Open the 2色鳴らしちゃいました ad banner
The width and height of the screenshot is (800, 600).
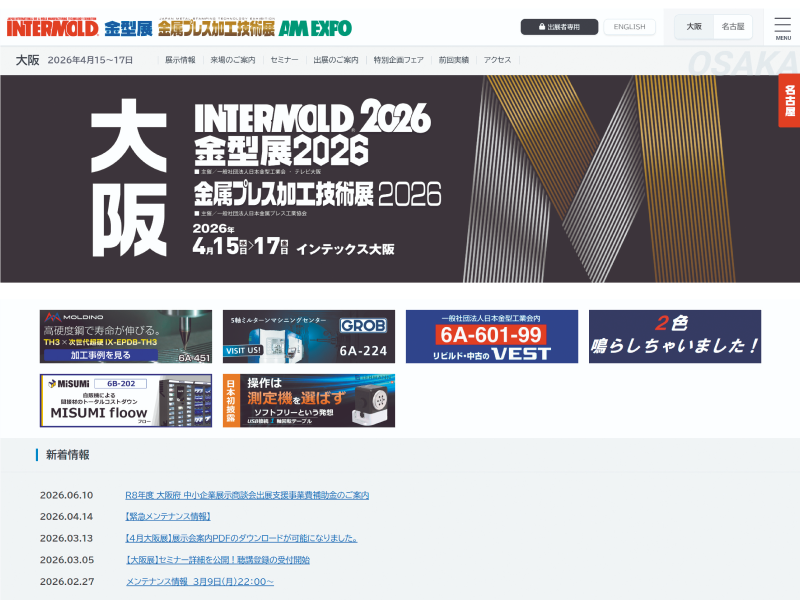point(675,337)
